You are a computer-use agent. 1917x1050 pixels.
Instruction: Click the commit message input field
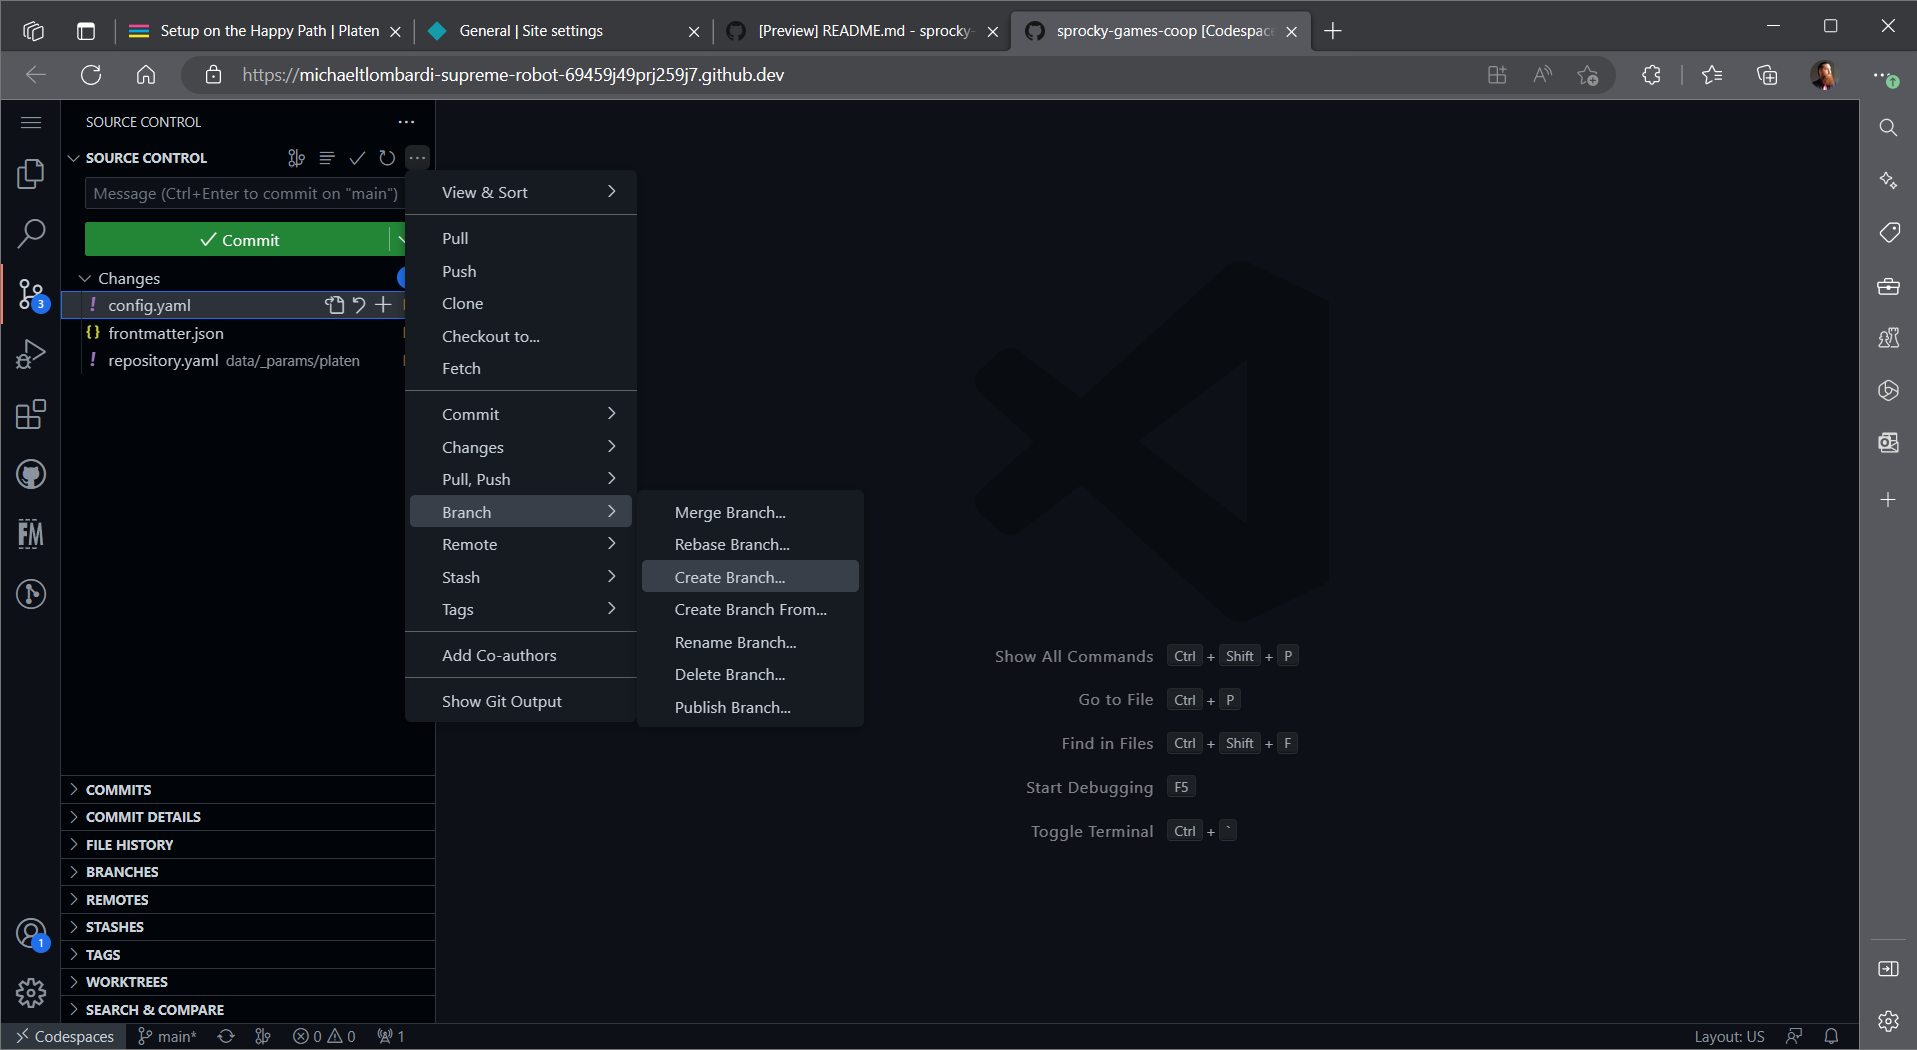(x=245, y=194)
